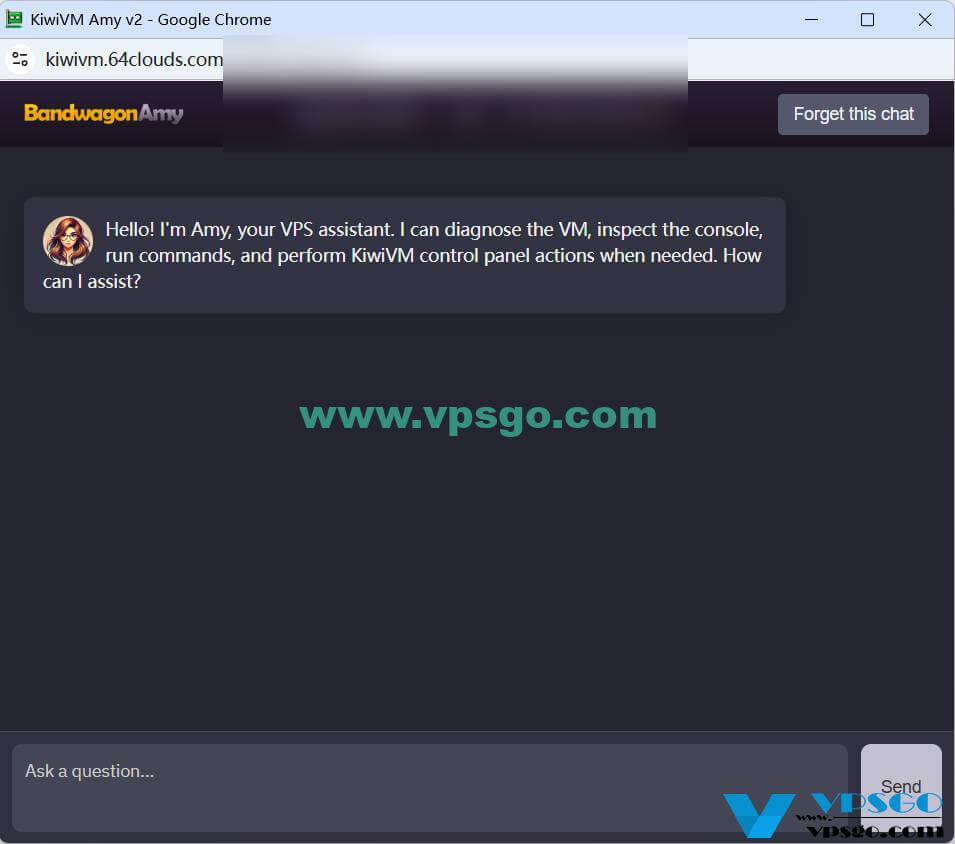
Task: Click the Forget this chat button
Action: [853, 114]
